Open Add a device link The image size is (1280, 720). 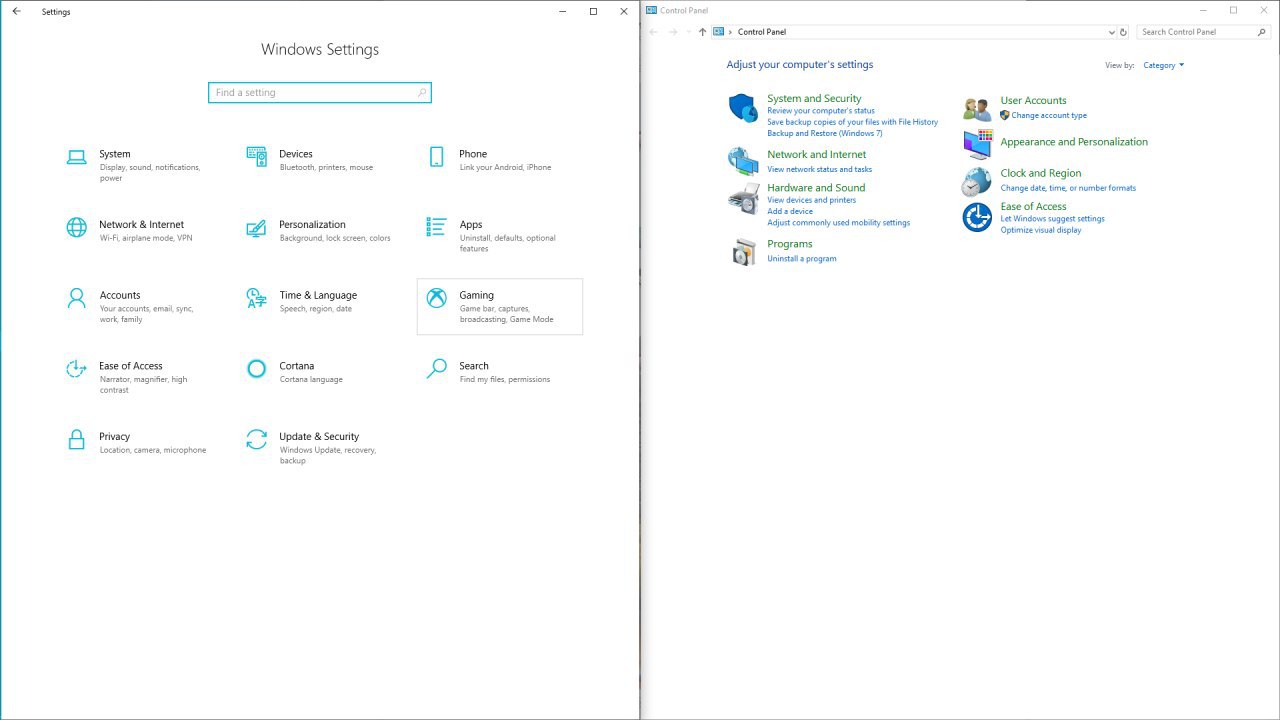point(790,211)
